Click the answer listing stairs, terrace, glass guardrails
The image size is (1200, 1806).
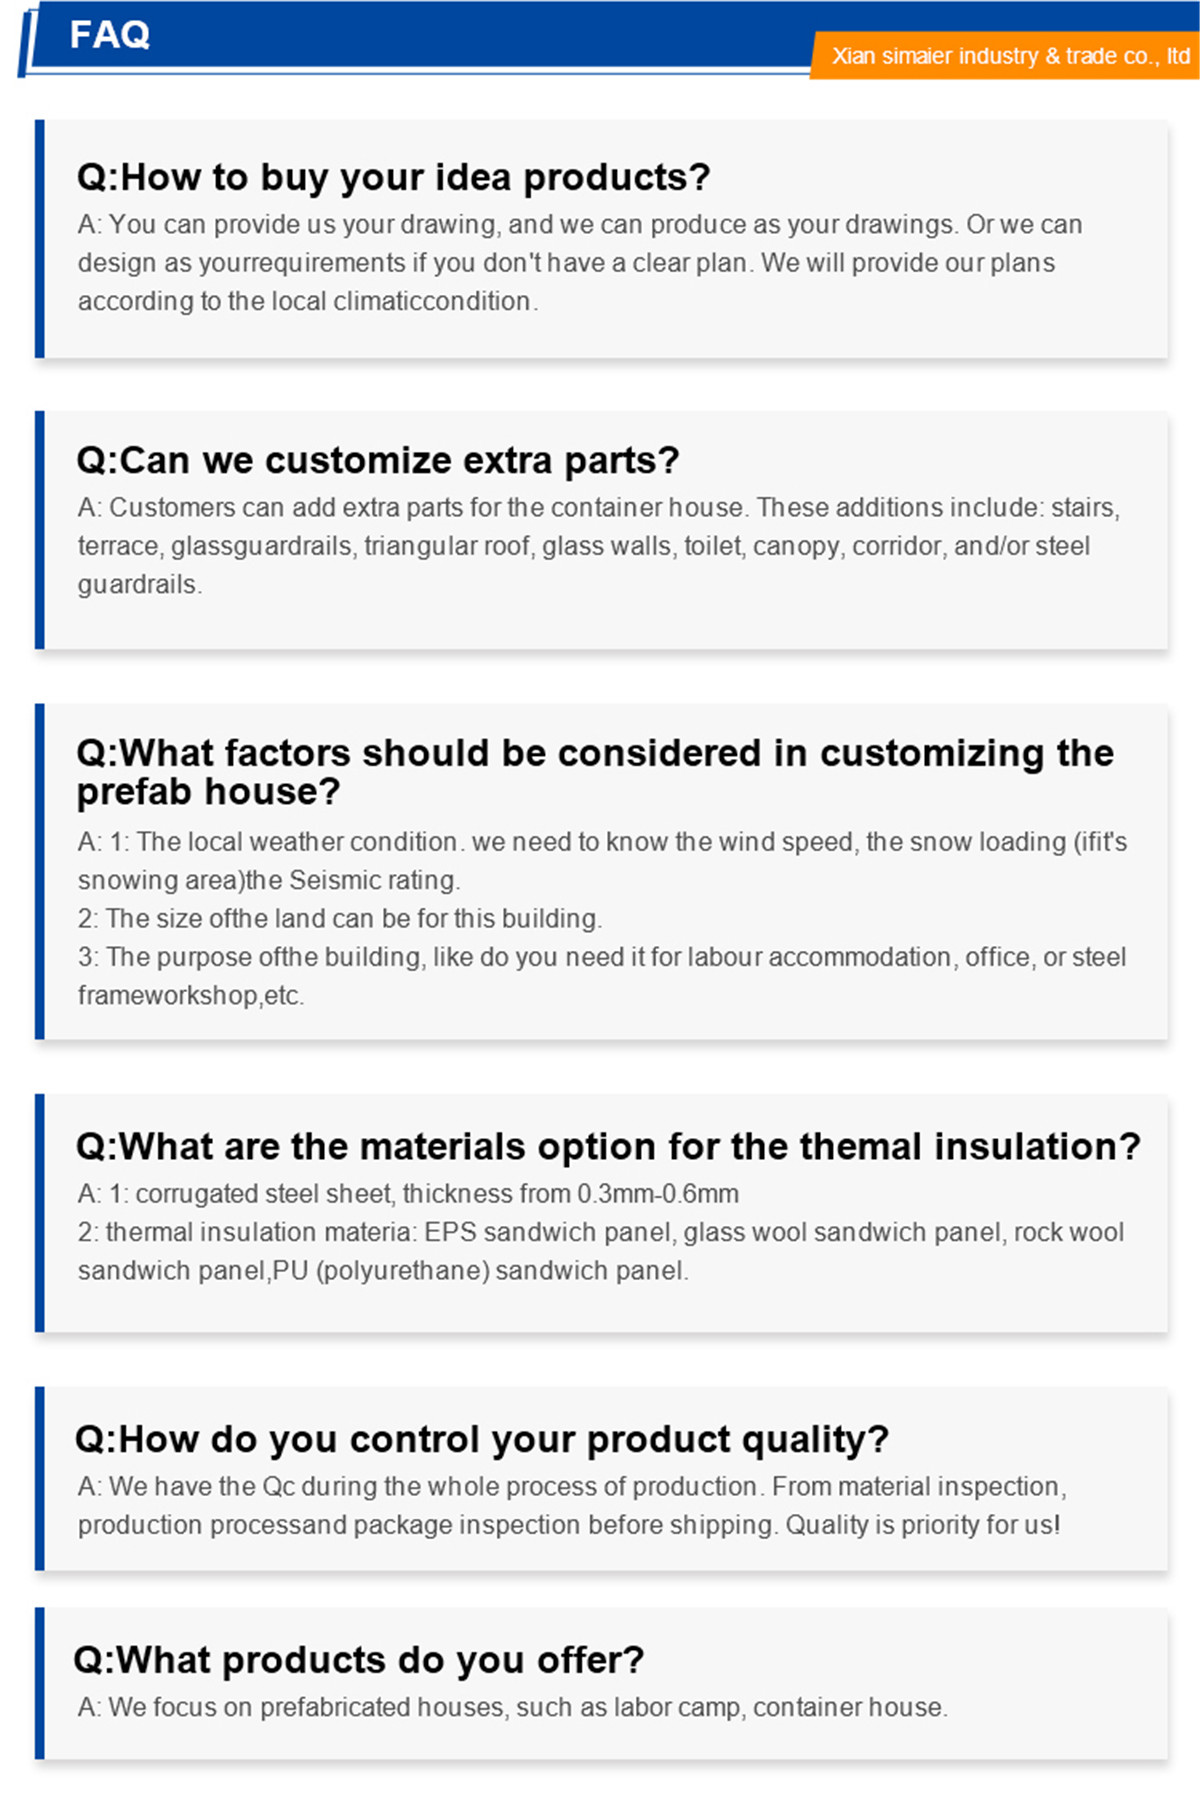click(x=598, y=546)
